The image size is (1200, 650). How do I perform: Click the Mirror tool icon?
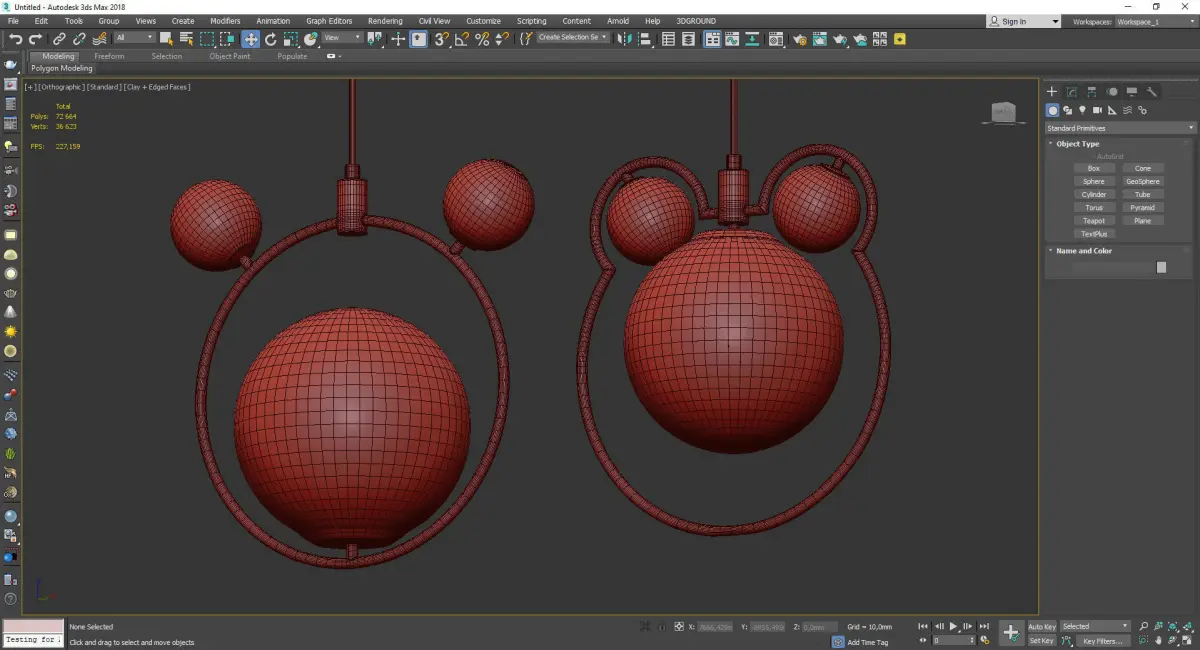pos(624,39)
